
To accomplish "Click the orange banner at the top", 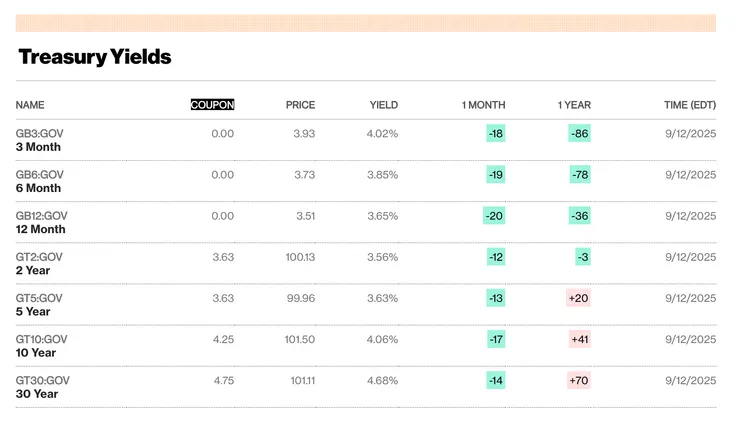I will (366, 23).
